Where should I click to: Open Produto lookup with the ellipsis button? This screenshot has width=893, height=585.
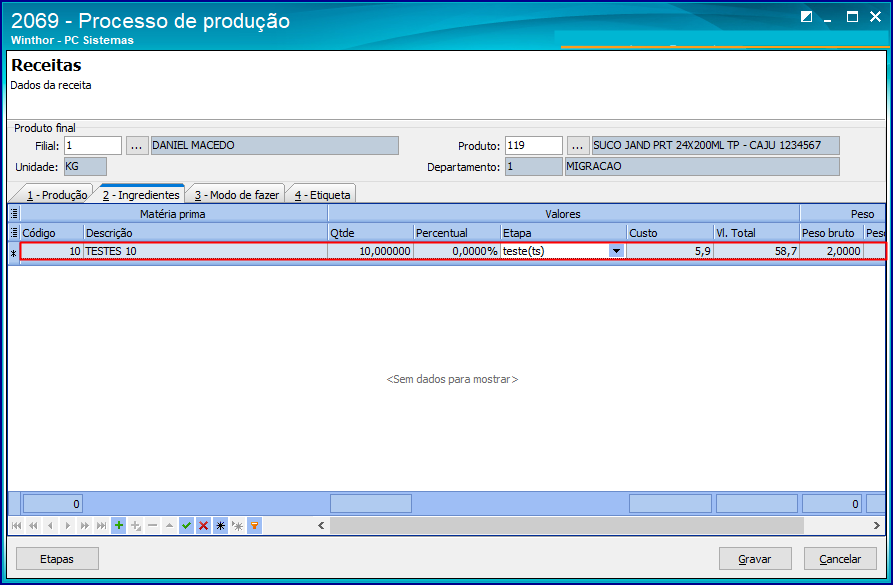pos(578,146)
